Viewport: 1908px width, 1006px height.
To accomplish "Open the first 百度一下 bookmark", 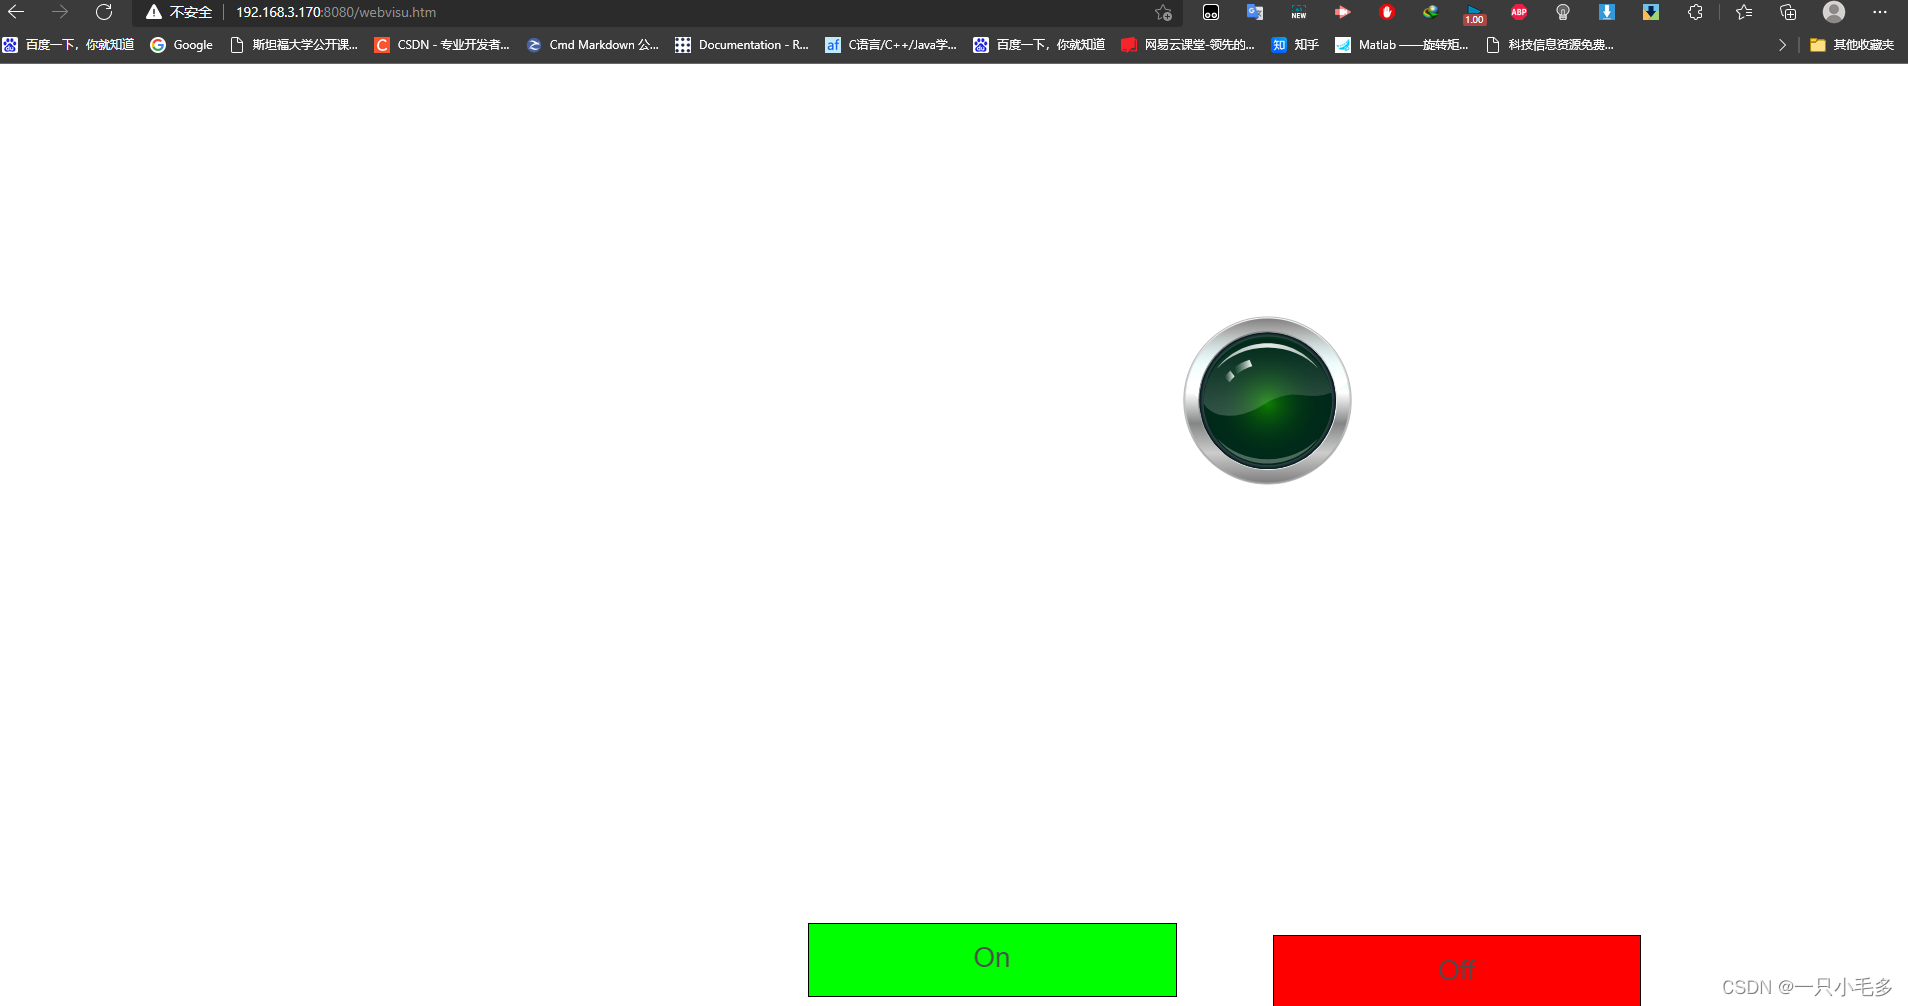I will 68,45.
